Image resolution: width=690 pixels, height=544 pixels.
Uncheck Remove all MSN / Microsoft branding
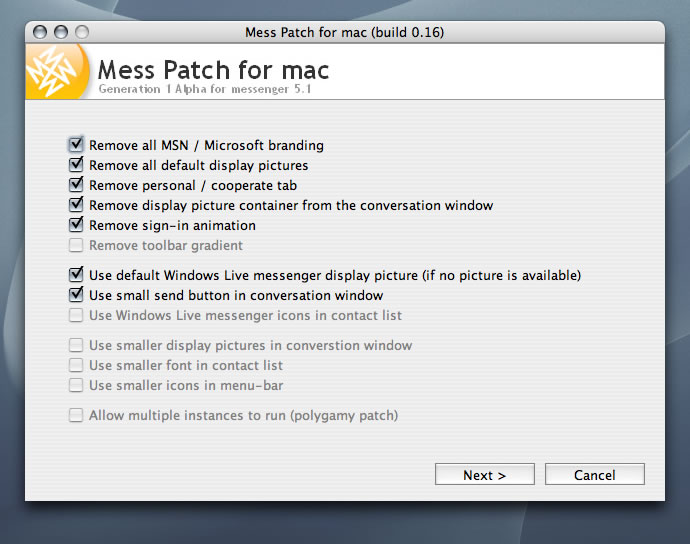coord(76,145)
